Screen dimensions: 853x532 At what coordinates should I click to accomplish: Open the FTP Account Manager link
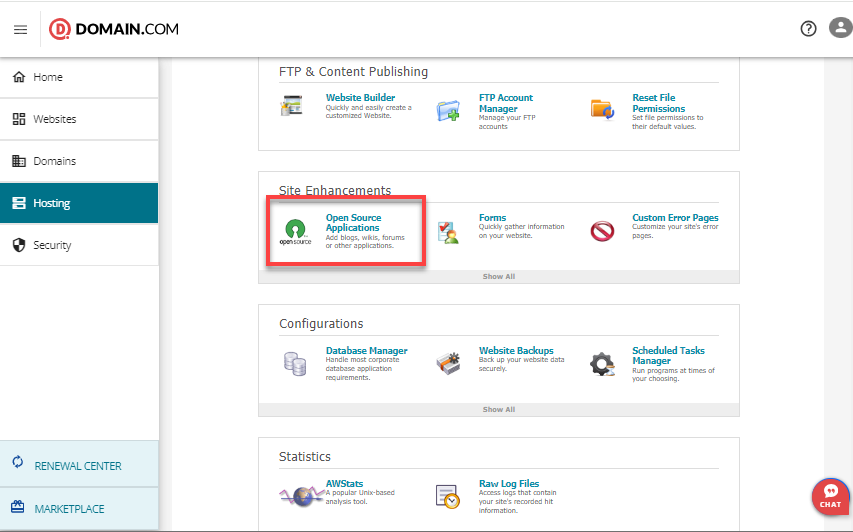pos(505,103)
